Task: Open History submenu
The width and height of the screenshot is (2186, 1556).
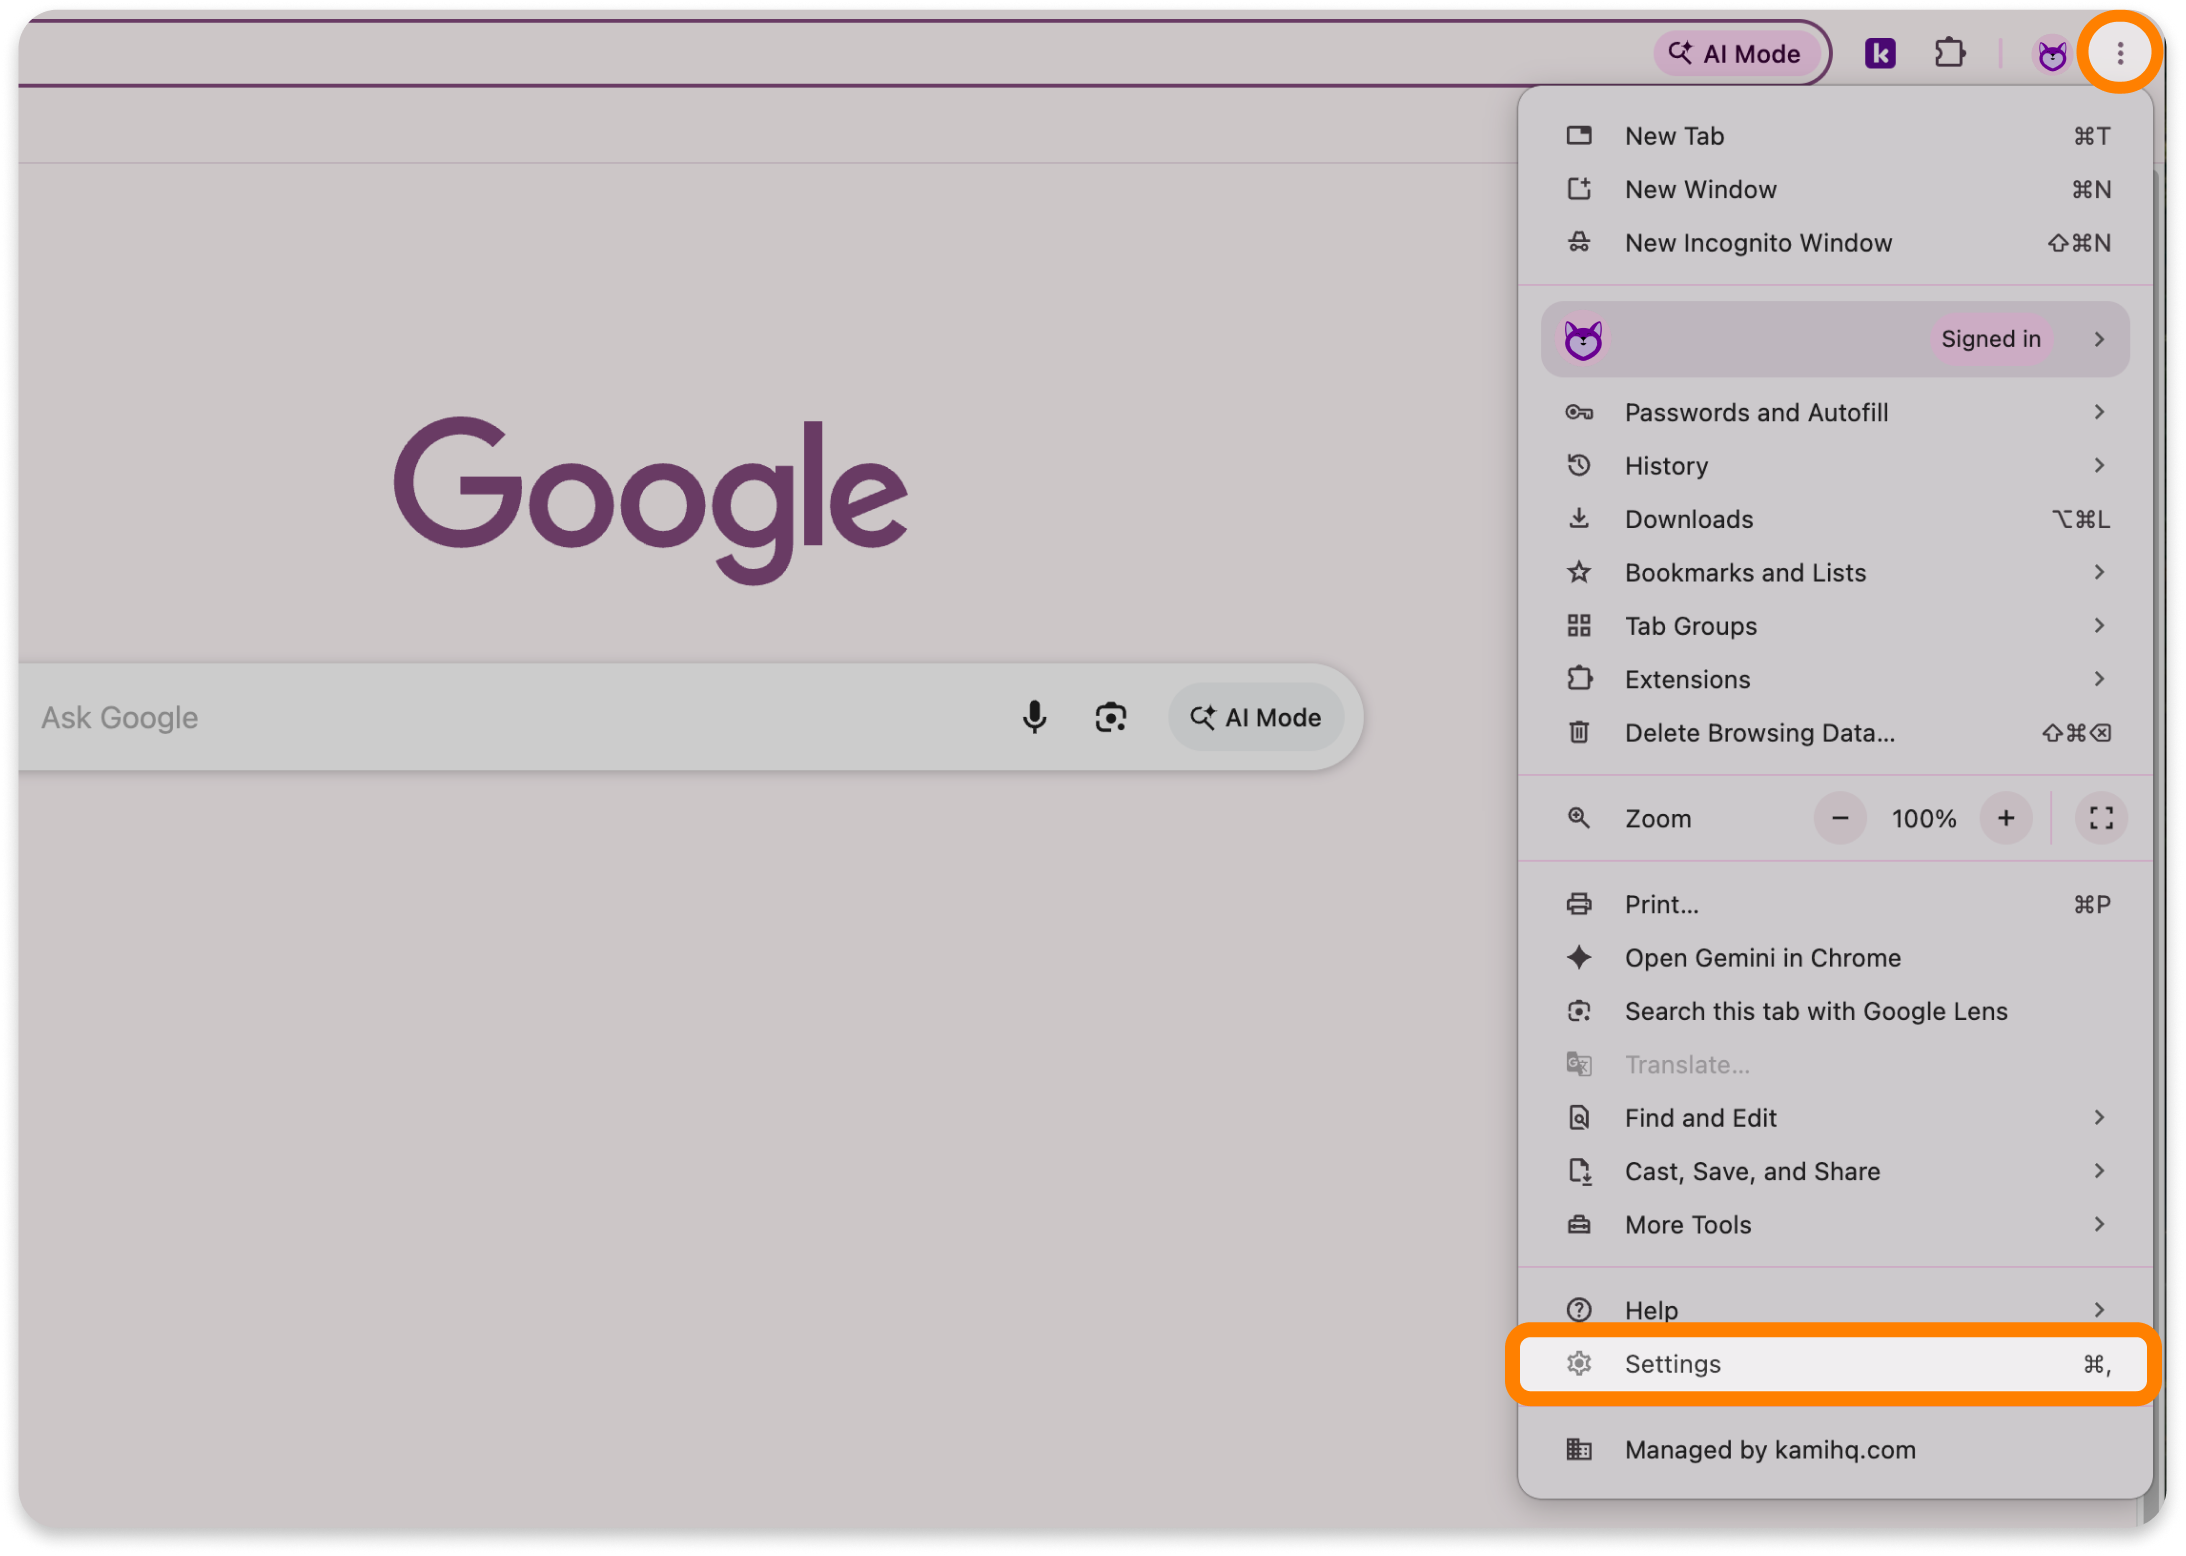Action: coord(1835,466)
